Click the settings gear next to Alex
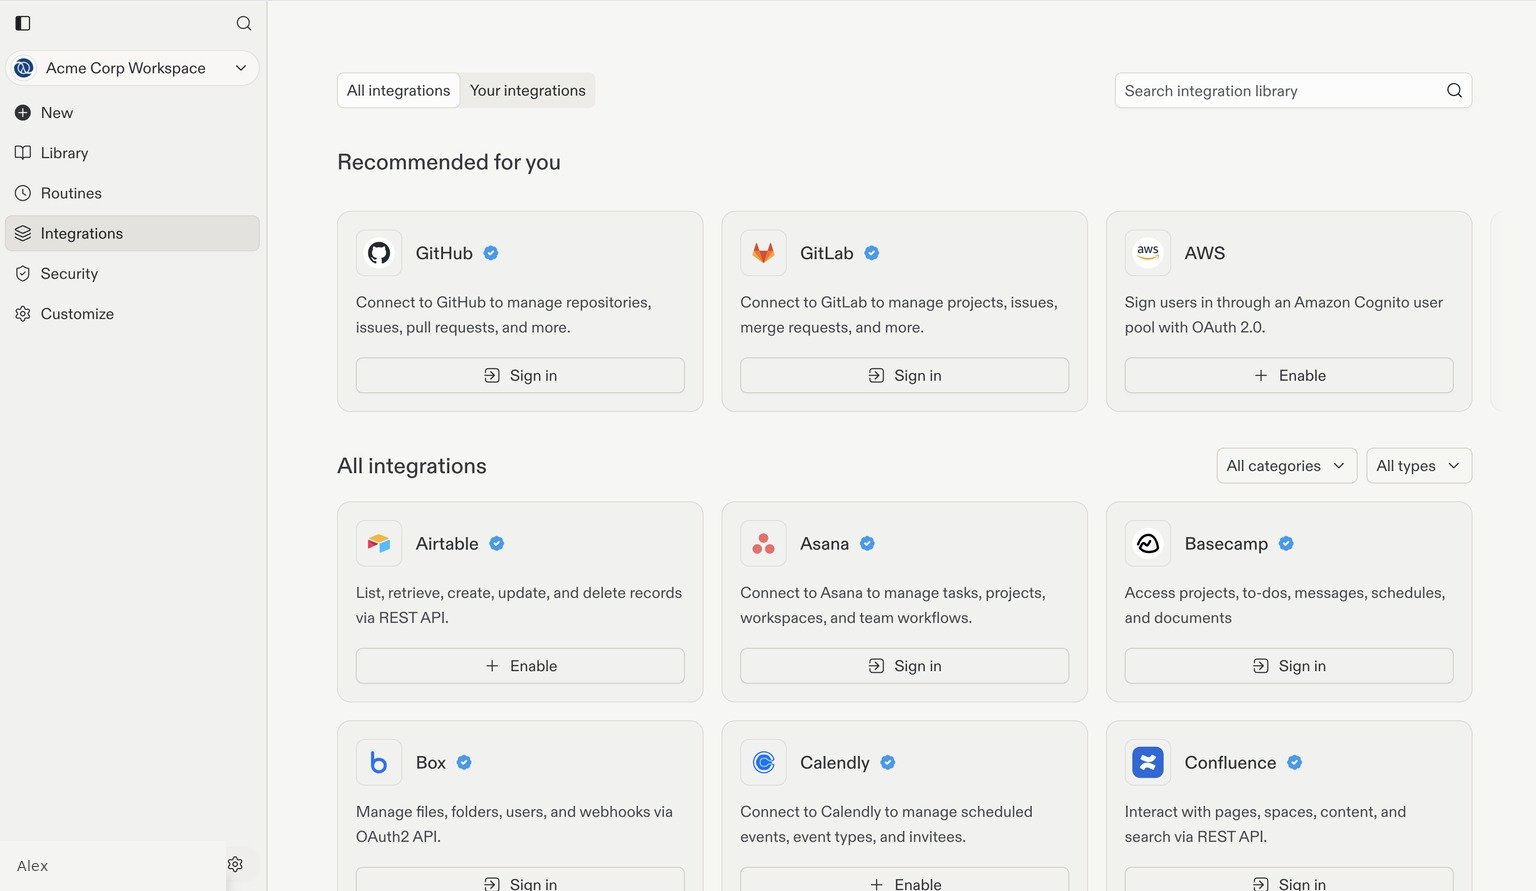Viewport: 1536px width, 891px height. coord(235,864)
